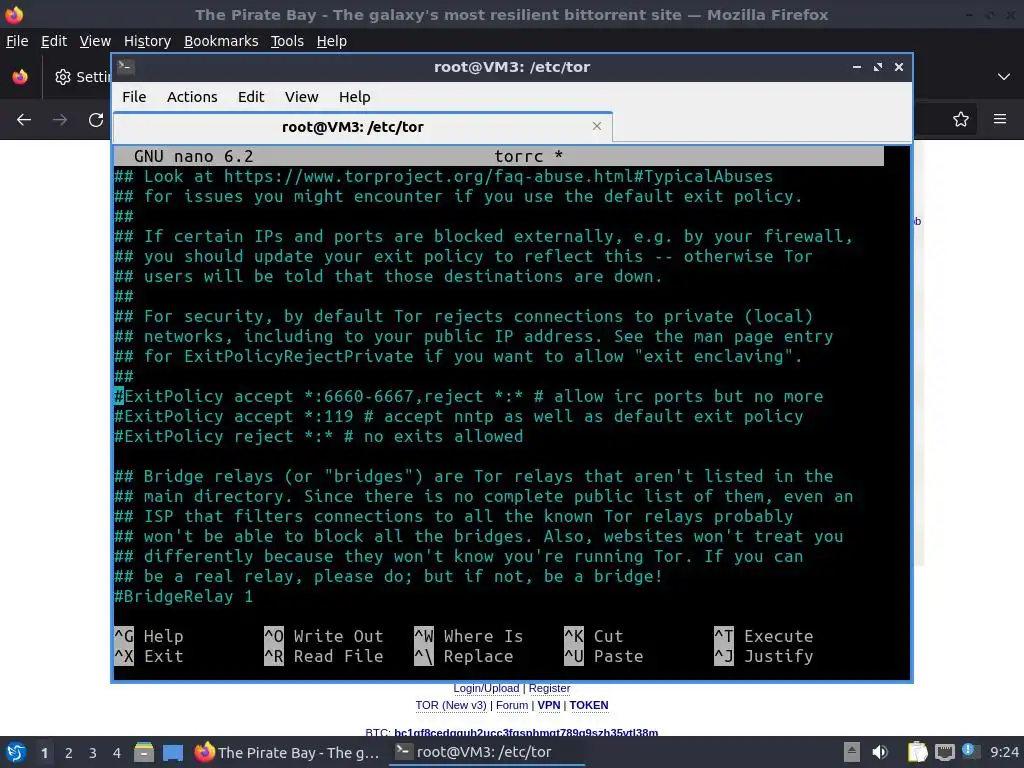Click Firefox back arrow button
Image resolution: width=1024 pixels, height=768 pixels.
click(24, 120)
